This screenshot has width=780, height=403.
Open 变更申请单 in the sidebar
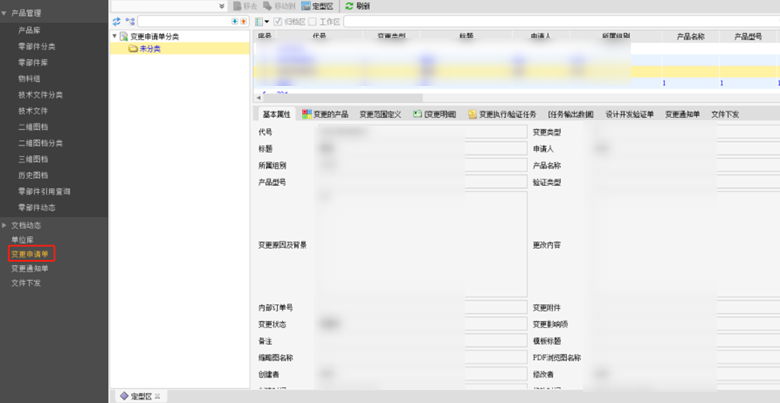[x=30, y=254]
